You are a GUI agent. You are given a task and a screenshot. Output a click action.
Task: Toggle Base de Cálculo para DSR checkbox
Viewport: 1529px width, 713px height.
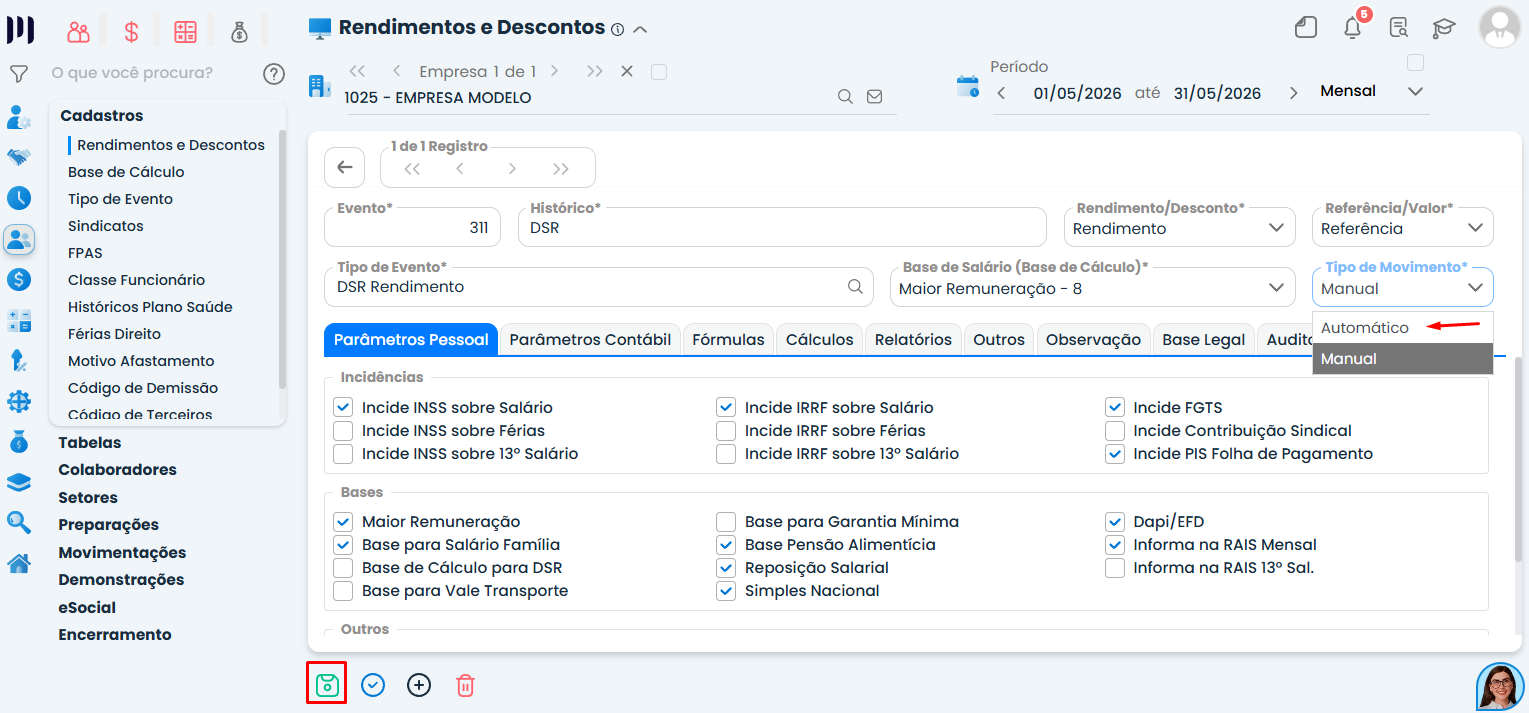(343, 567)
